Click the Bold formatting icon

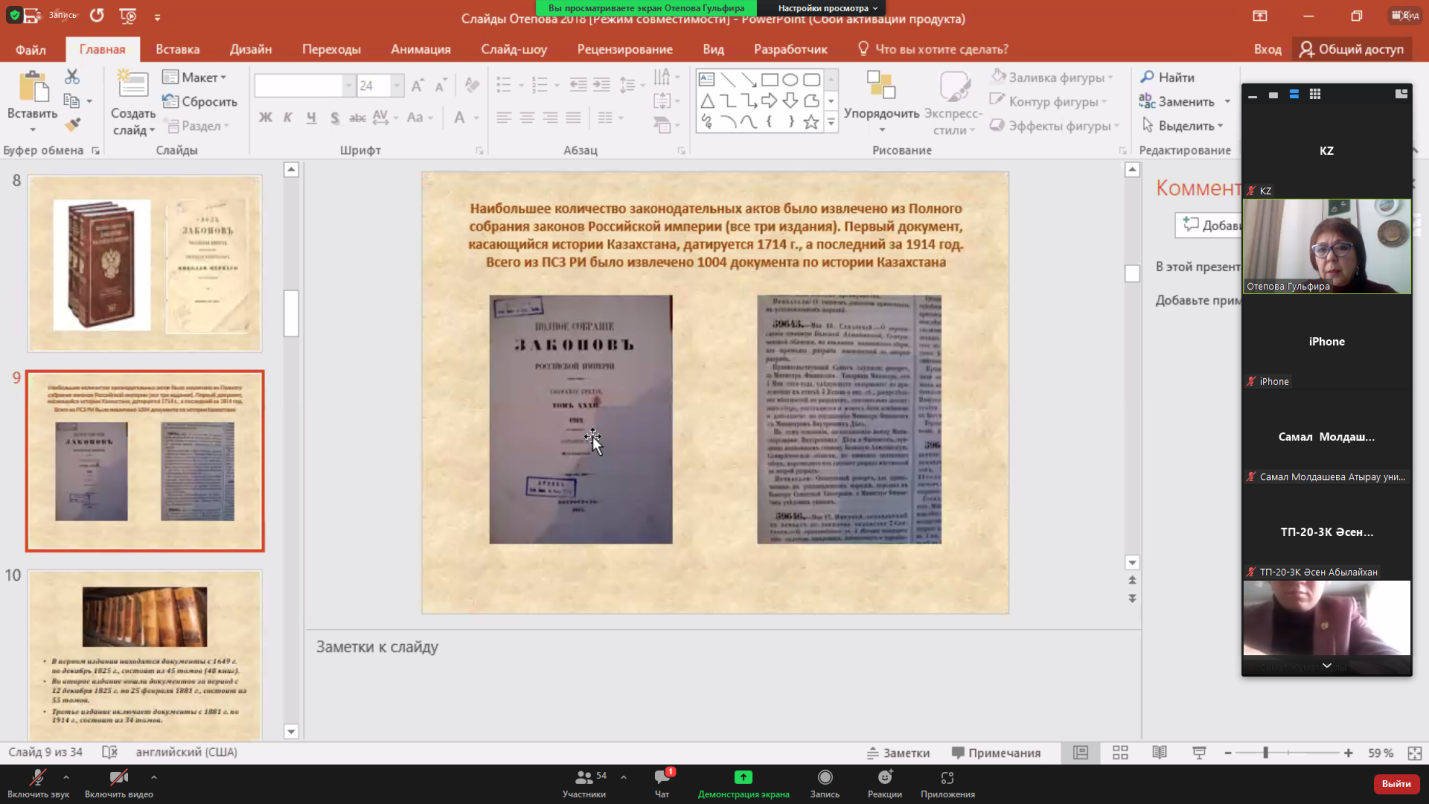[x=265, y=118]
